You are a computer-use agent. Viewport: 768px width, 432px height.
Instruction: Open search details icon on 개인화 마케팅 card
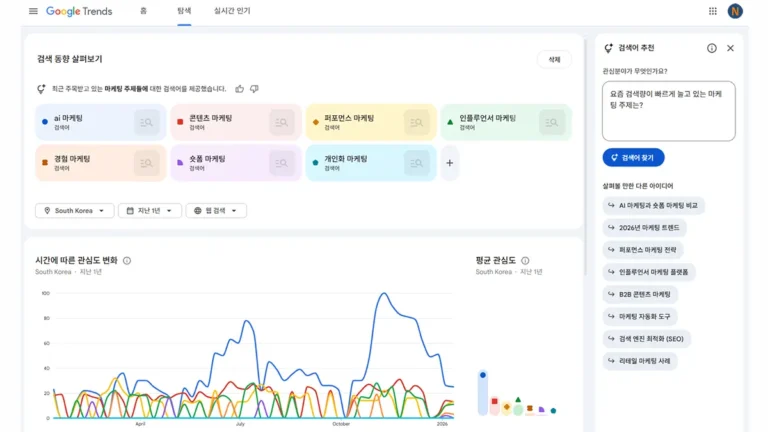pyautogui.click(x=417, y=163)
